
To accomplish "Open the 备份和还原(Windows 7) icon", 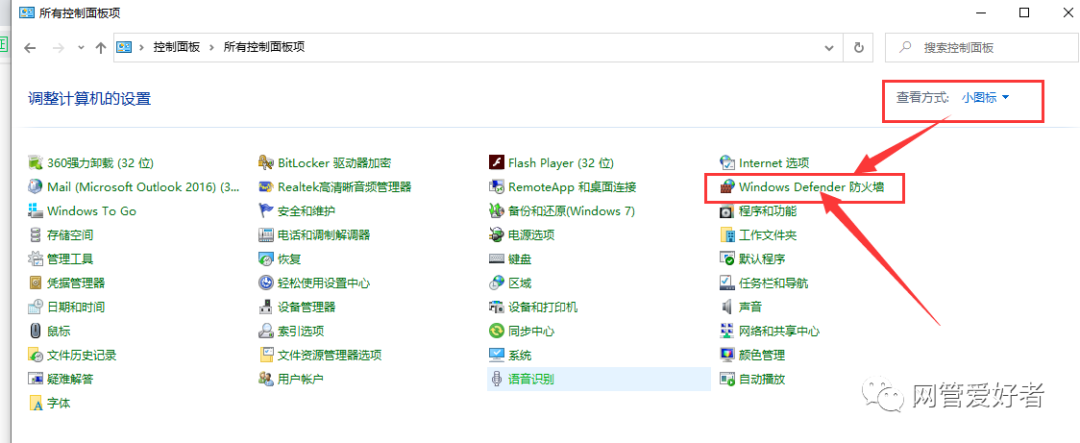I will (x=497, y=211).
